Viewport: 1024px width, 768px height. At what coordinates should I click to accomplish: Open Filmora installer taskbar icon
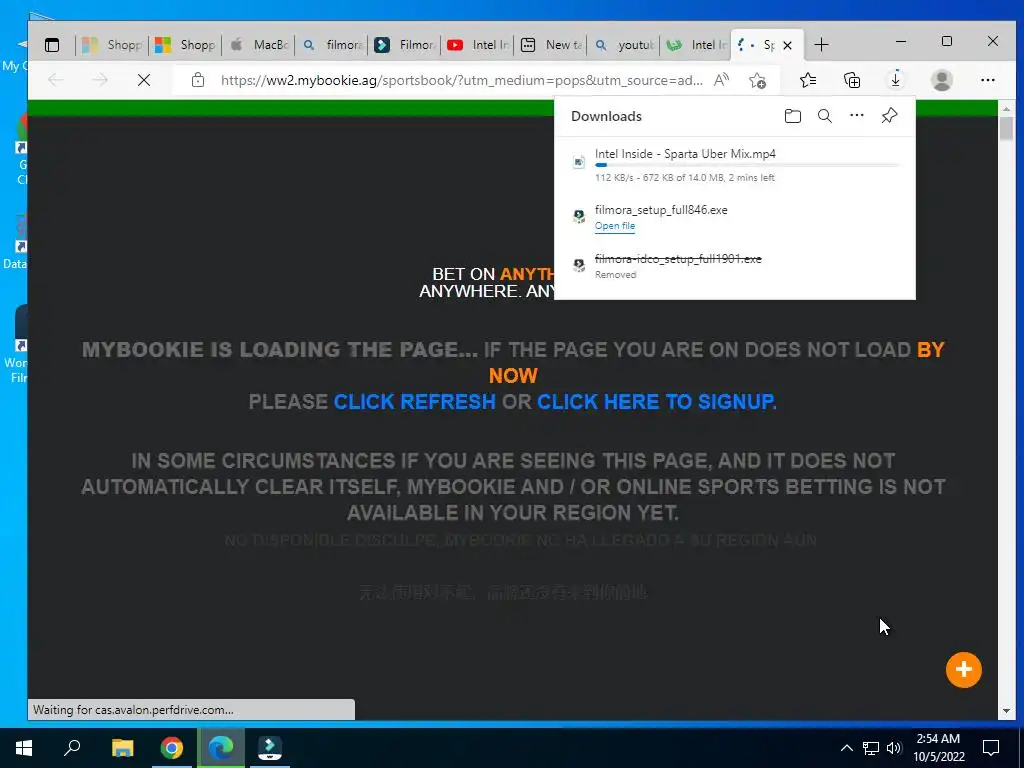[x=270, y=748]
